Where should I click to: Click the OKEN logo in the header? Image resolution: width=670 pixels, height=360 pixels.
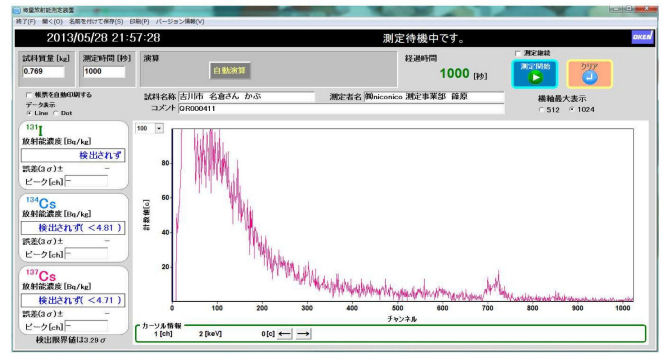coord(642,37)
